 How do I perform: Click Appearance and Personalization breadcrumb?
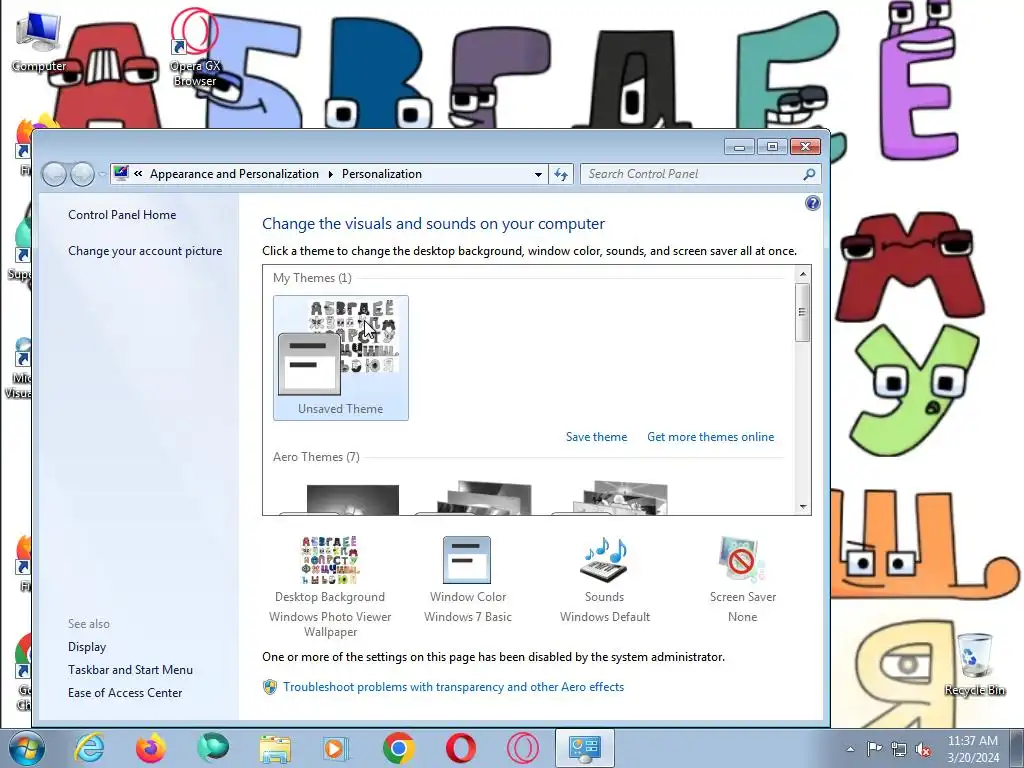click(x=234, y=174)
